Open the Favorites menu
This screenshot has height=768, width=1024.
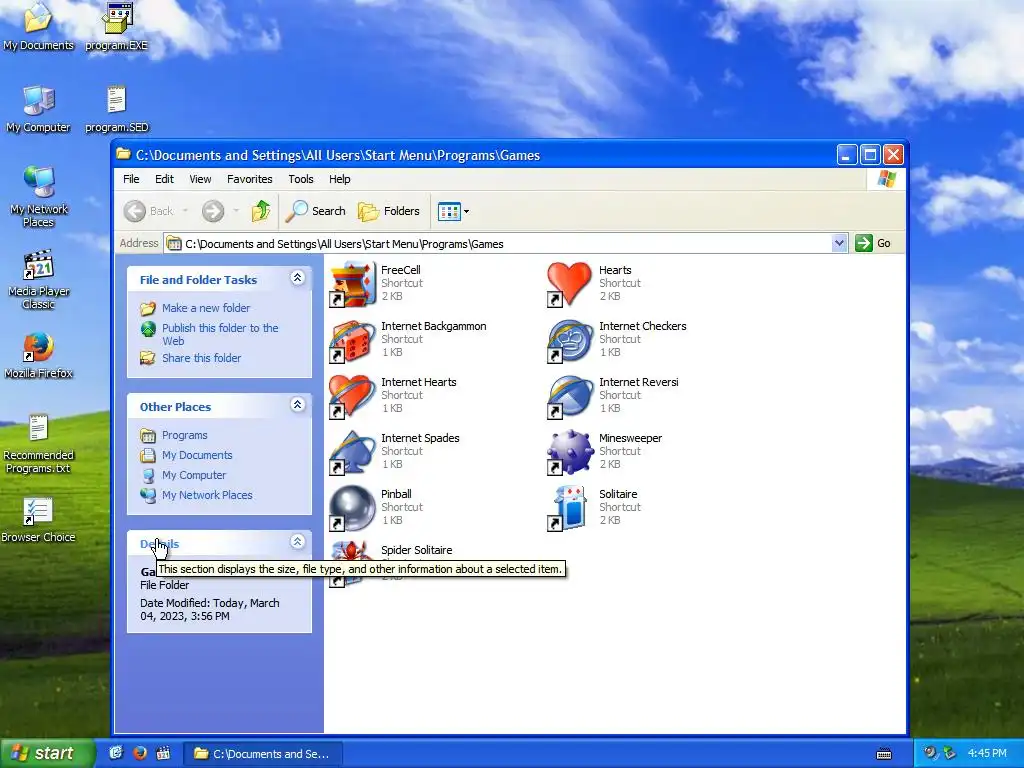pos(249,179)
